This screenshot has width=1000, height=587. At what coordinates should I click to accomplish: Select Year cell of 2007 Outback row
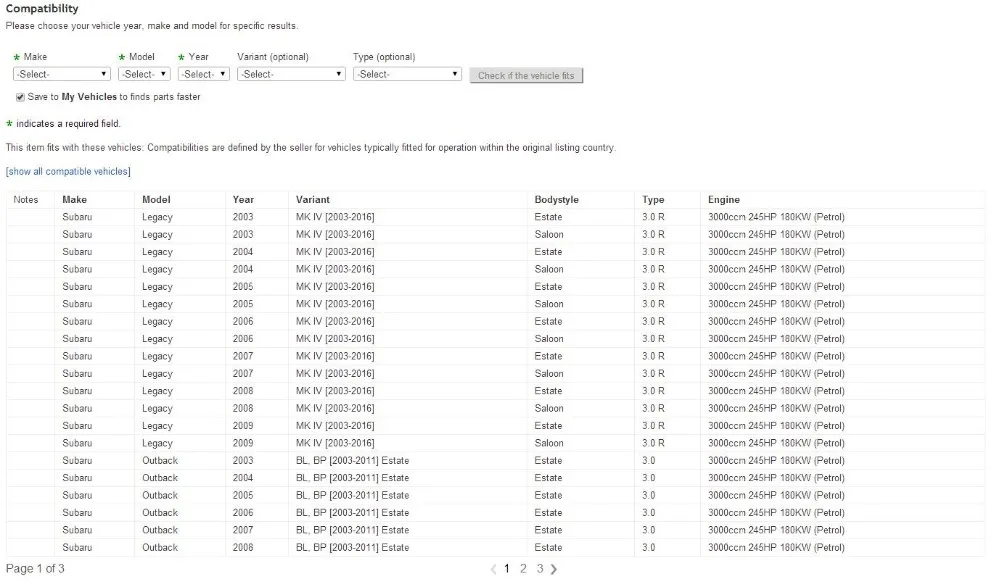click(243, 530)
